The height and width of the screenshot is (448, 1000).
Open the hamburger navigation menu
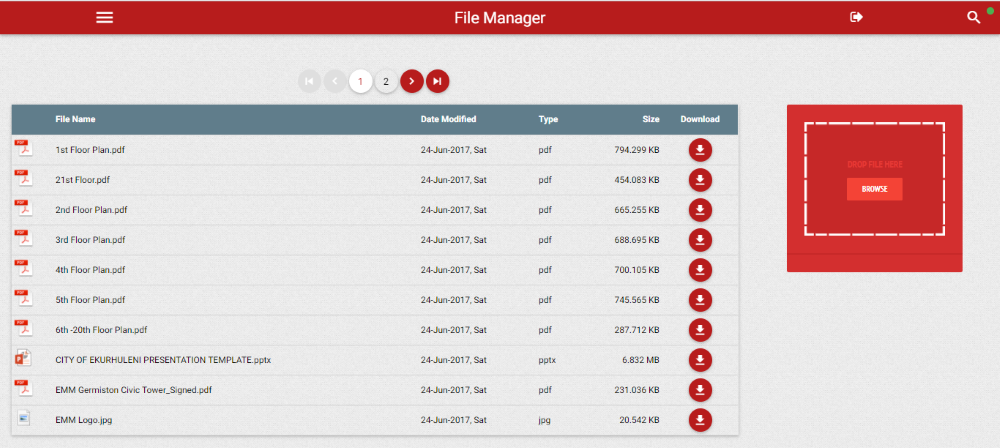point(105,18)
